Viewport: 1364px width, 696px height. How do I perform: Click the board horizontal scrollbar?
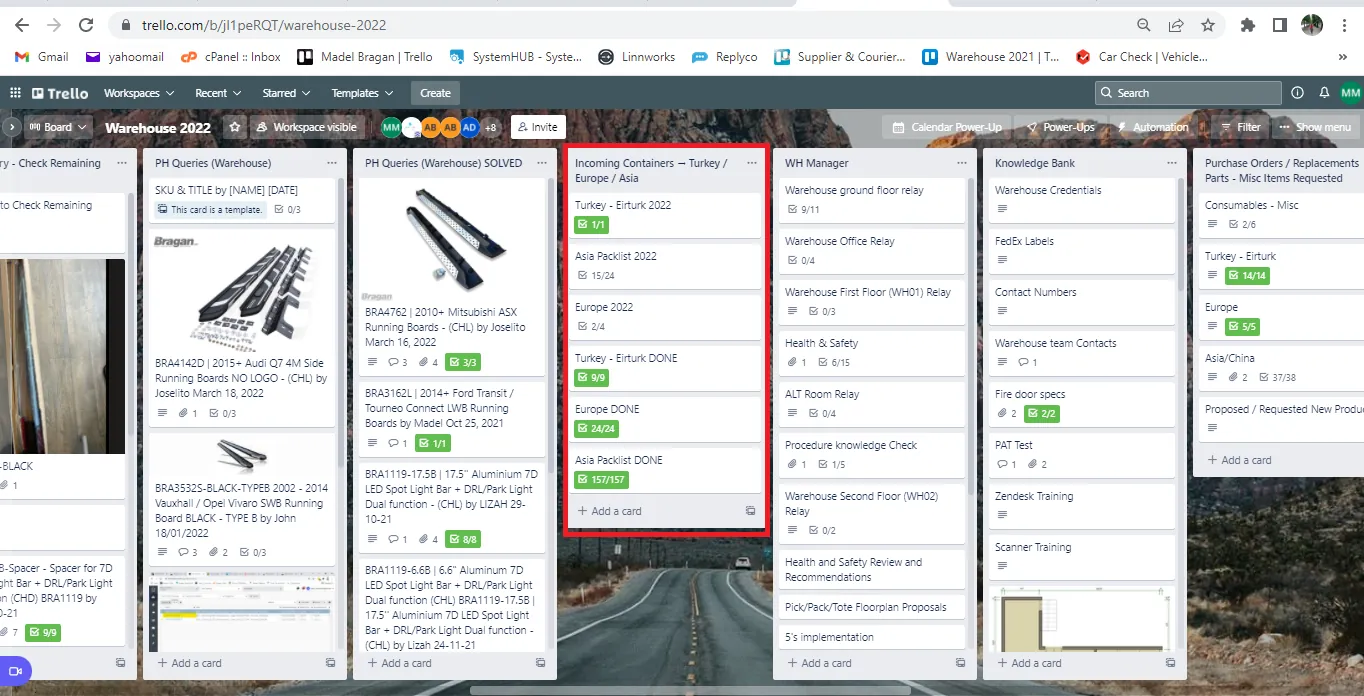pyautogui.click(x=690, y=690)
